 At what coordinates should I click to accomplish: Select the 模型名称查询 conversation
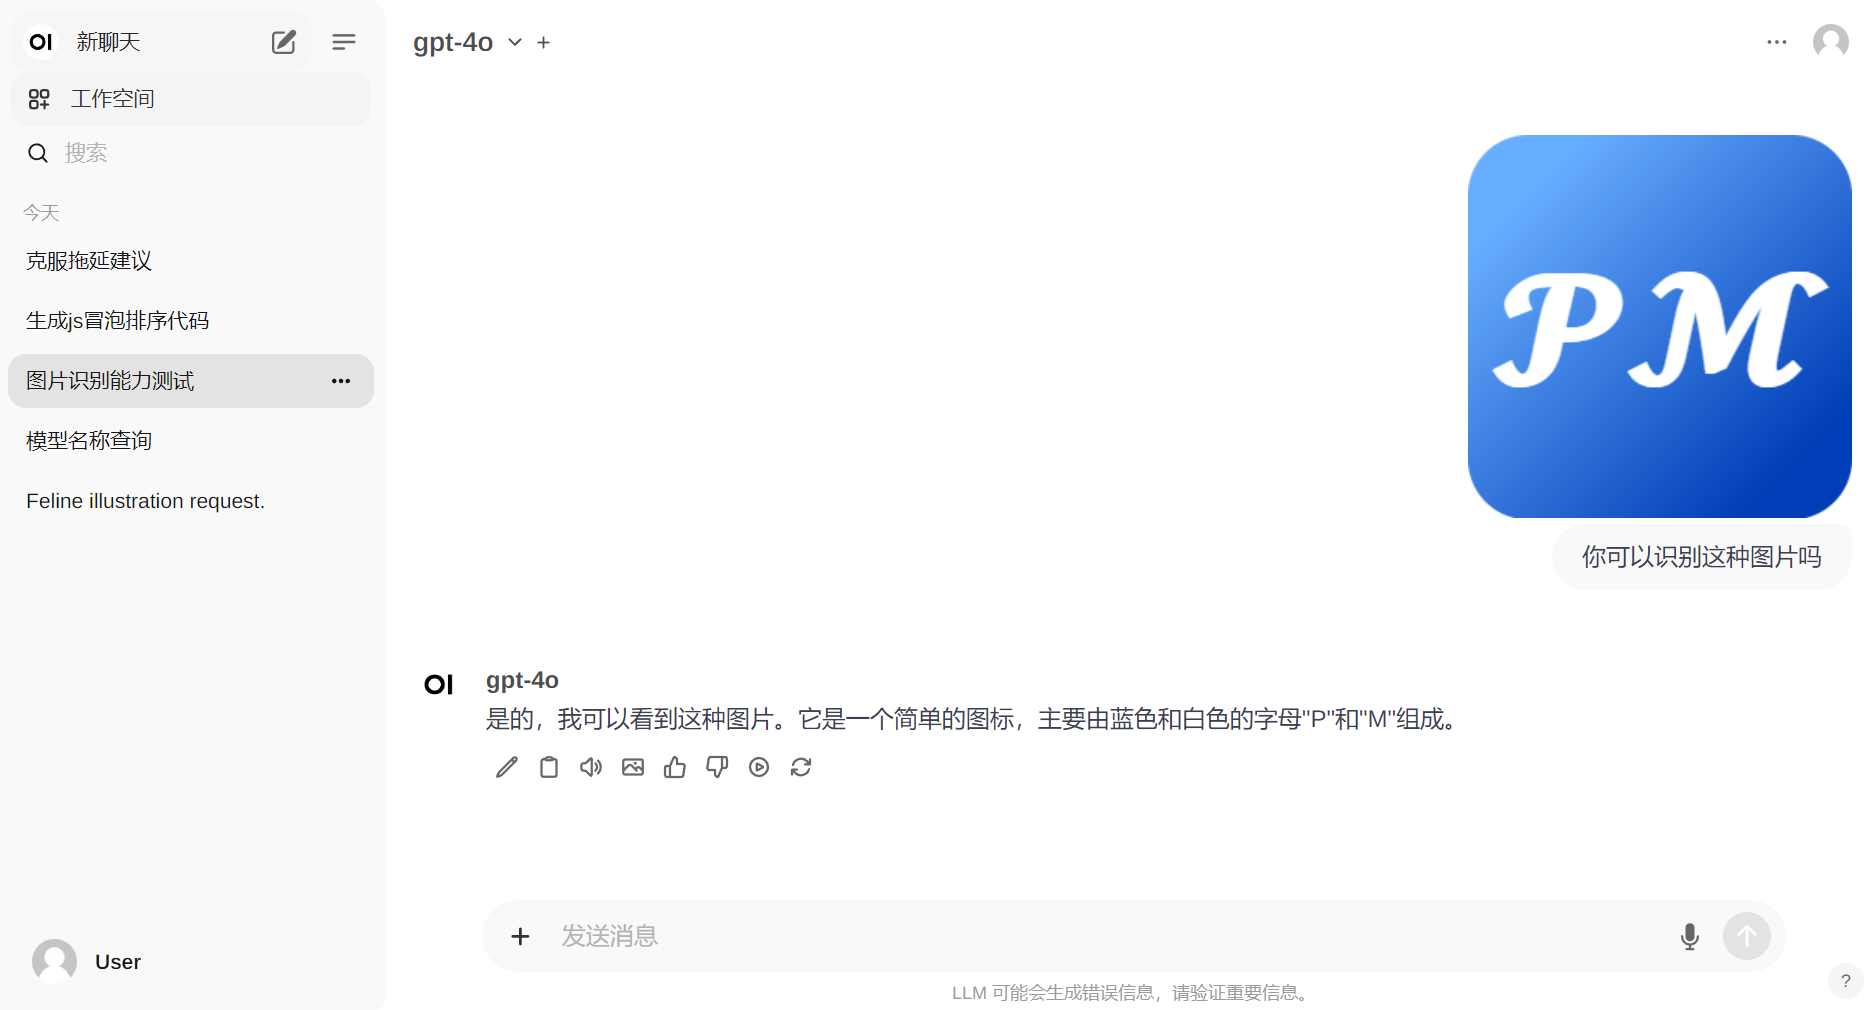tap(89, 440)
